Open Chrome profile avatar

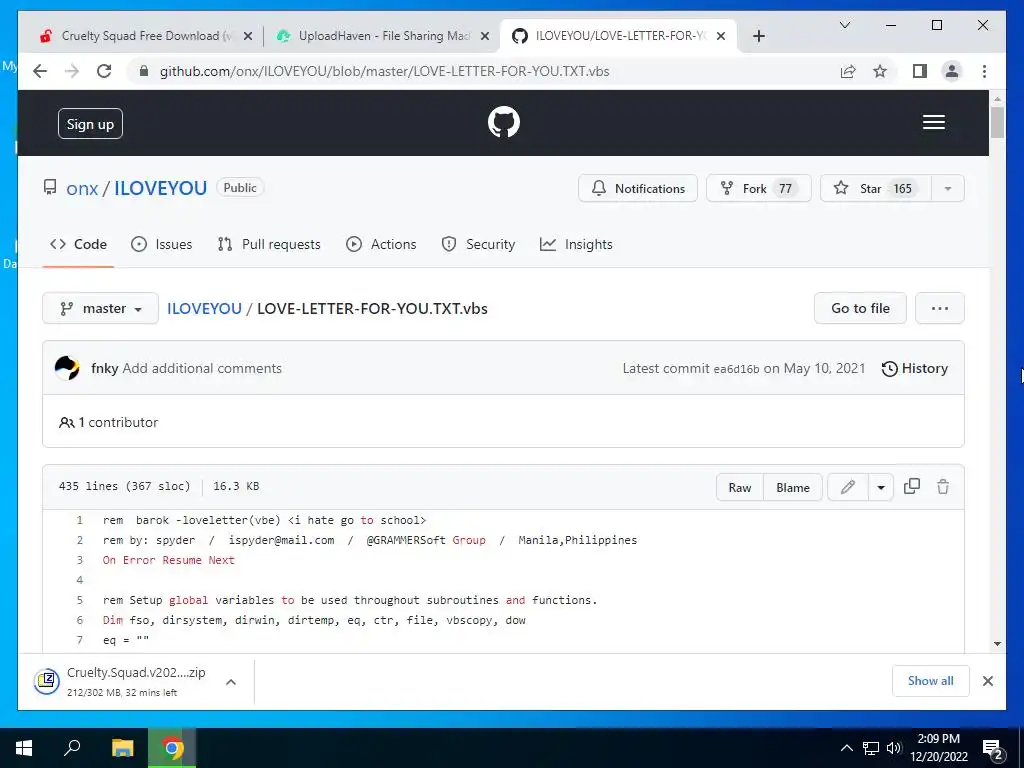click(x=952, y=71)
